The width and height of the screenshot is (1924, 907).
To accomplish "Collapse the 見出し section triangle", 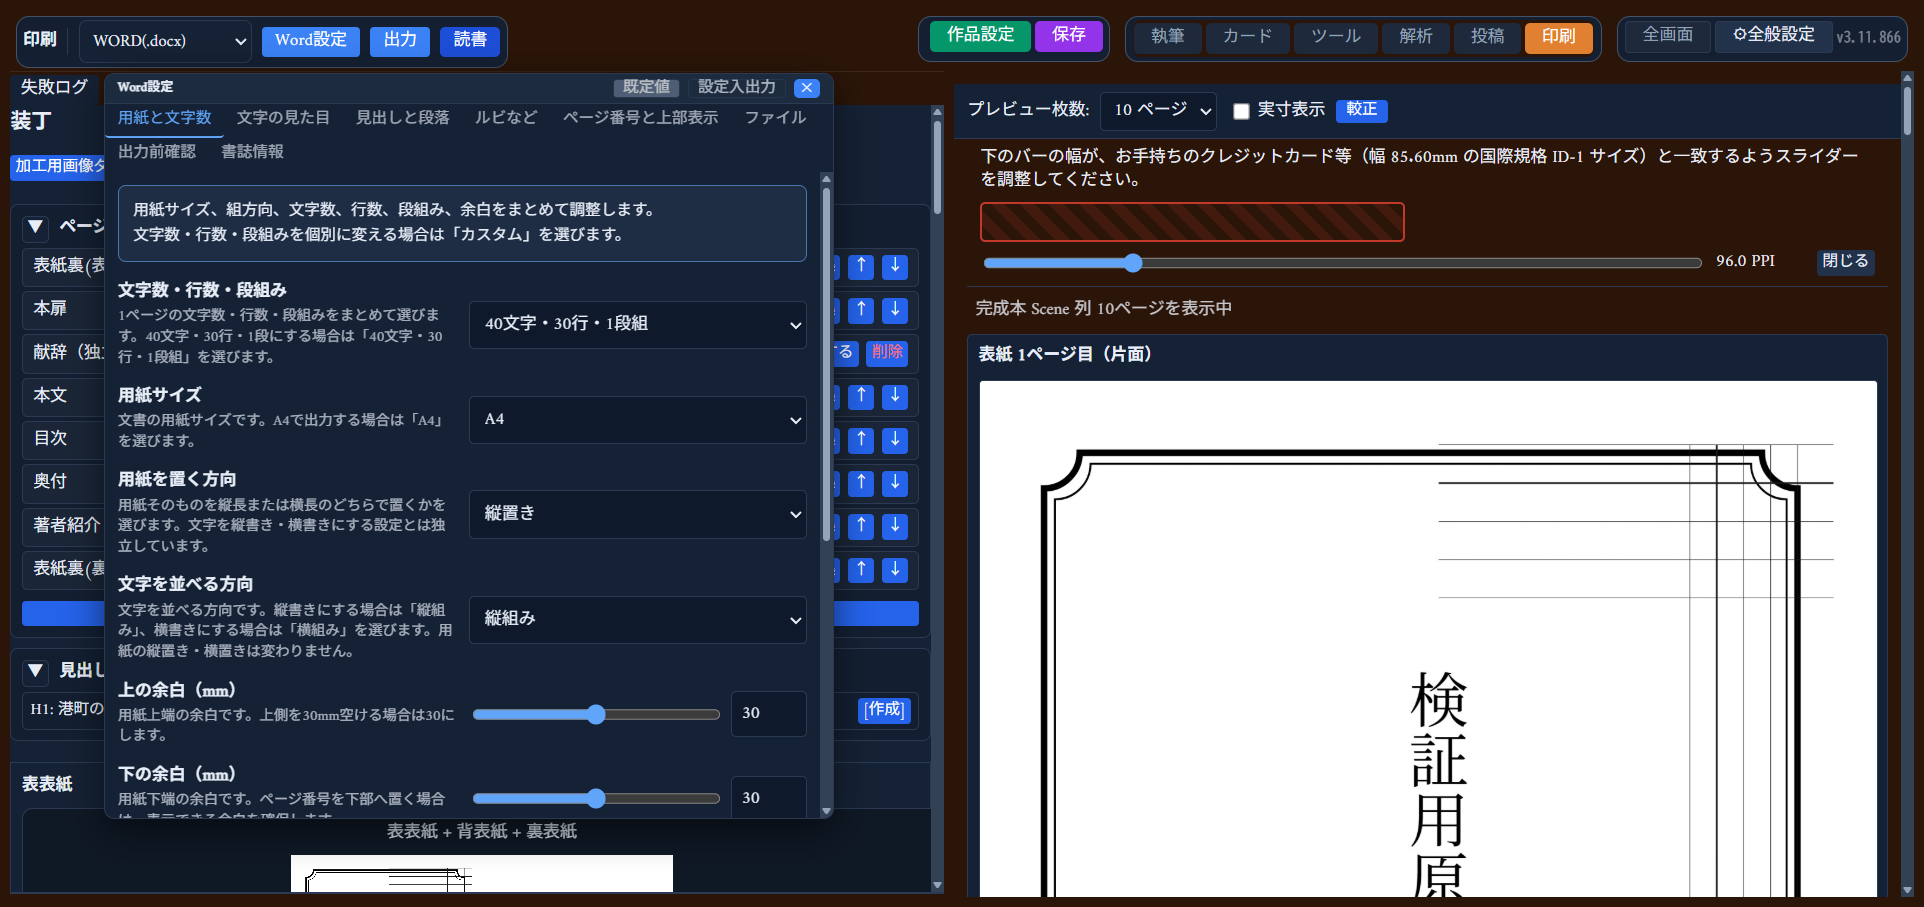I will tap(35, 671).
